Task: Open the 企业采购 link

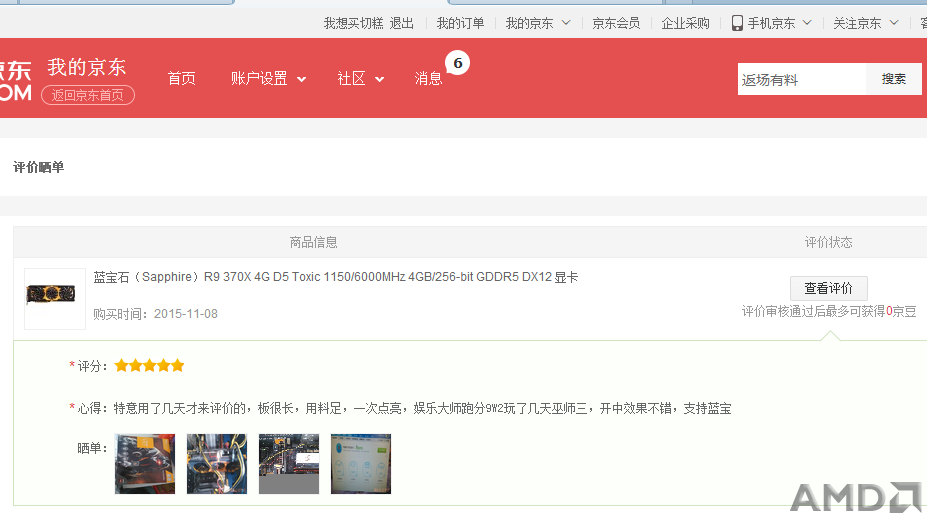Action: coord(685,23)
